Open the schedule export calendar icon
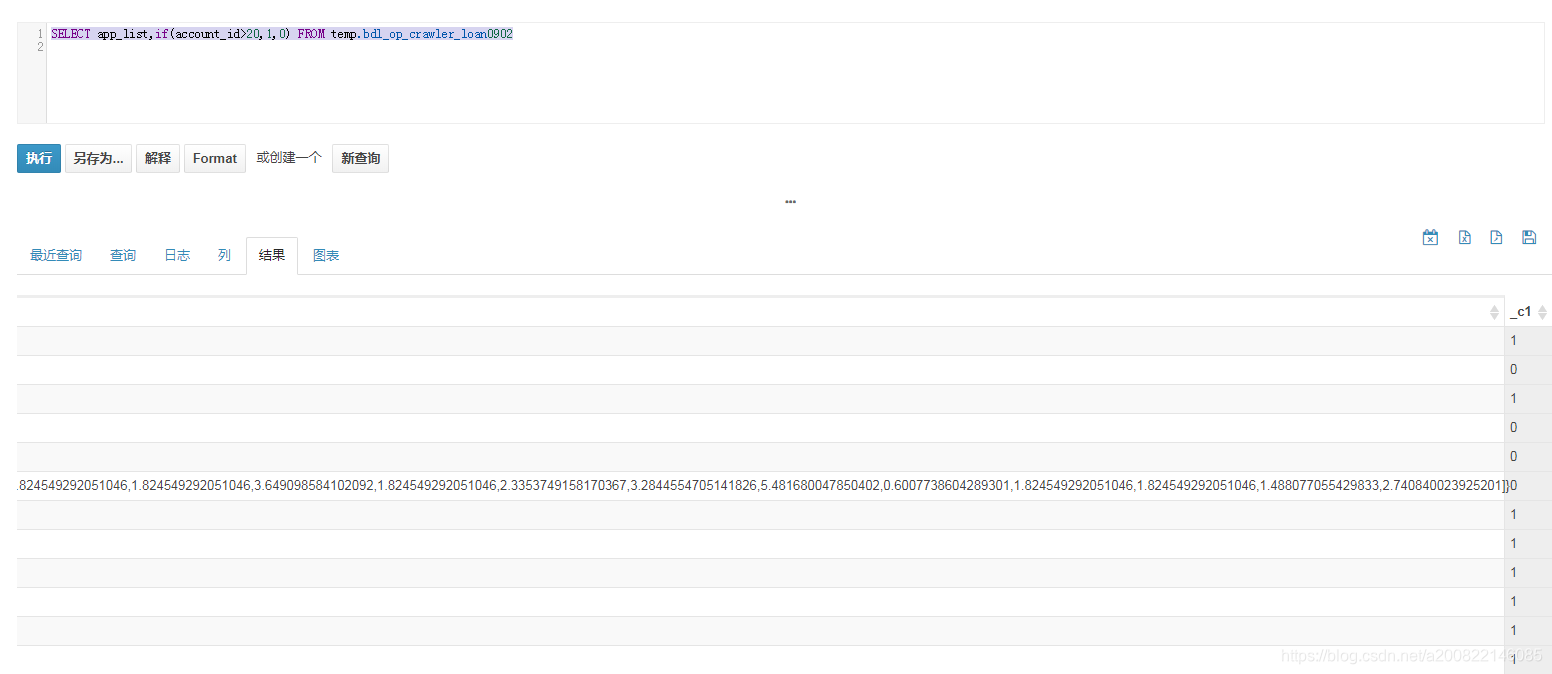Screen dimensions: 1552x674 (1430, 237)
